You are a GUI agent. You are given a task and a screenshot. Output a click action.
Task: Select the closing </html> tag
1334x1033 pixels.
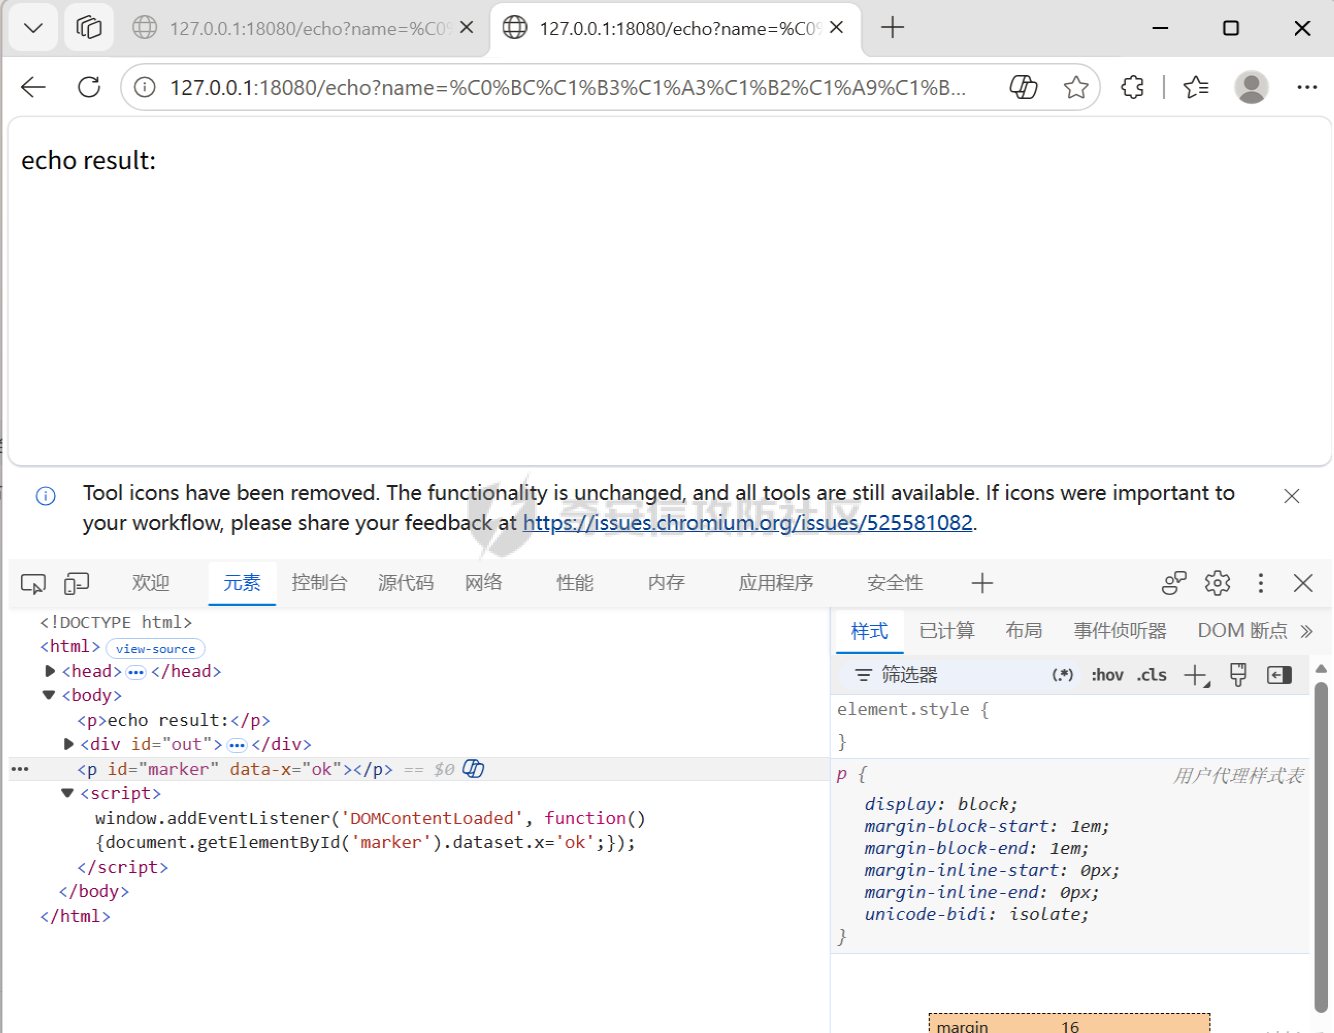75,916
